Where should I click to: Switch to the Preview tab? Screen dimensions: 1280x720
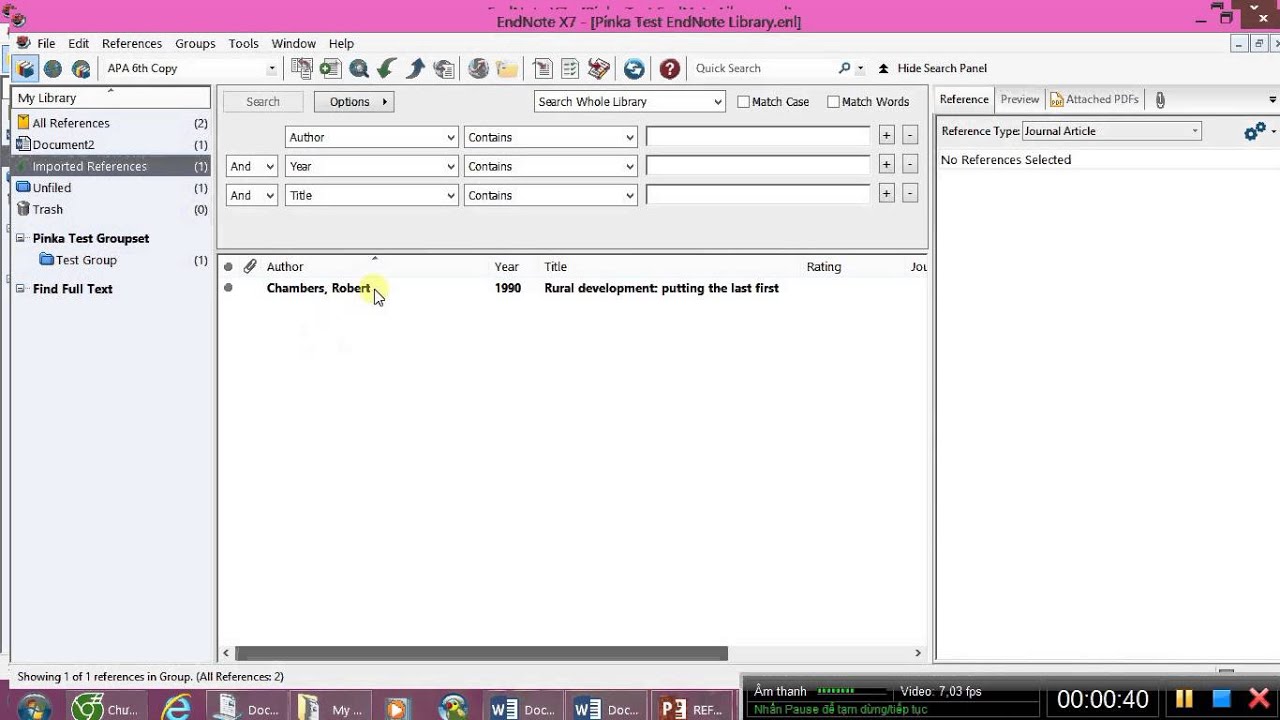1020,99
